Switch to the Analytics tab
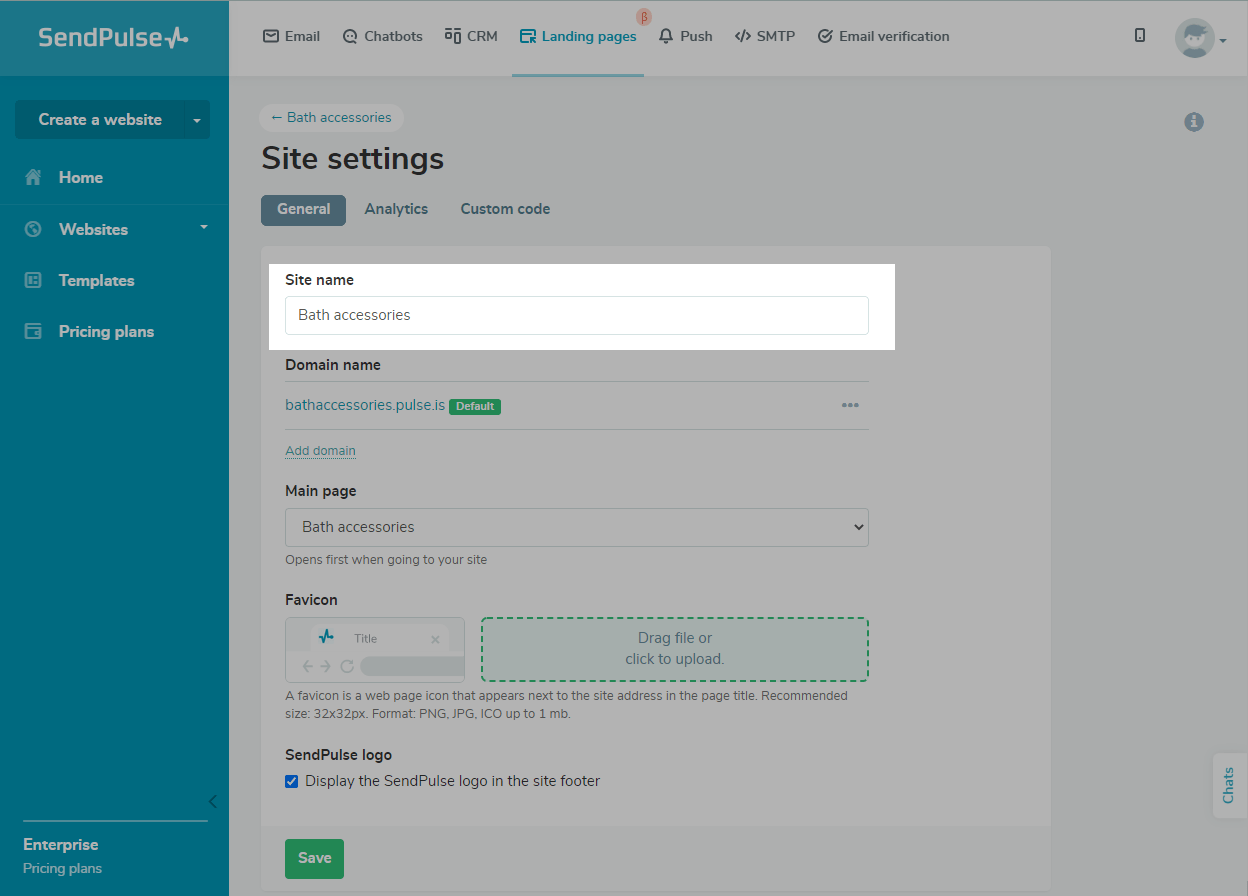 pyautogui.click(x=396, y=209)
